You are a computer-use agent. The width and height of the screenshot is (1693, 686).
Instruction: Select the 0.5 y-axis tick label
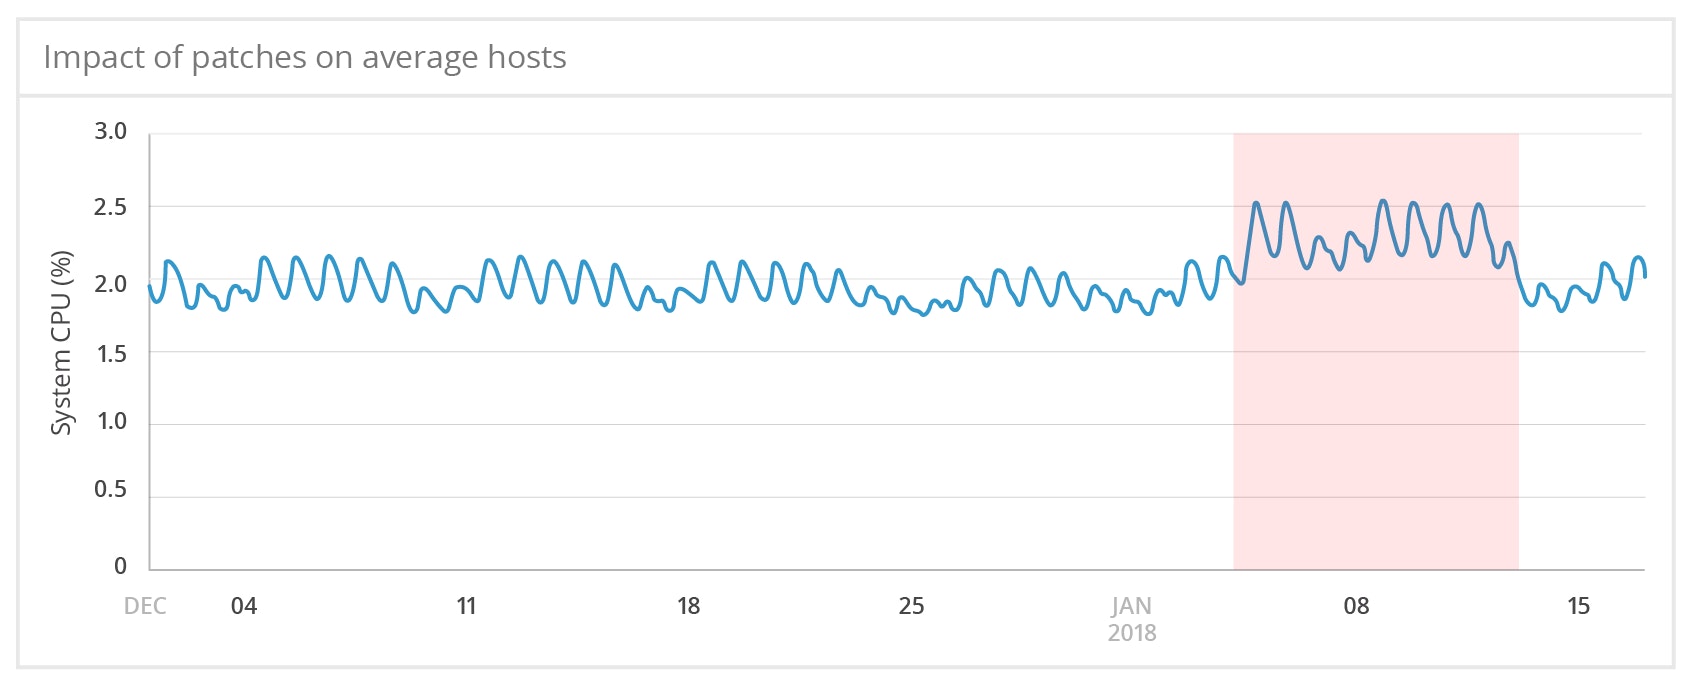[111, 489]
